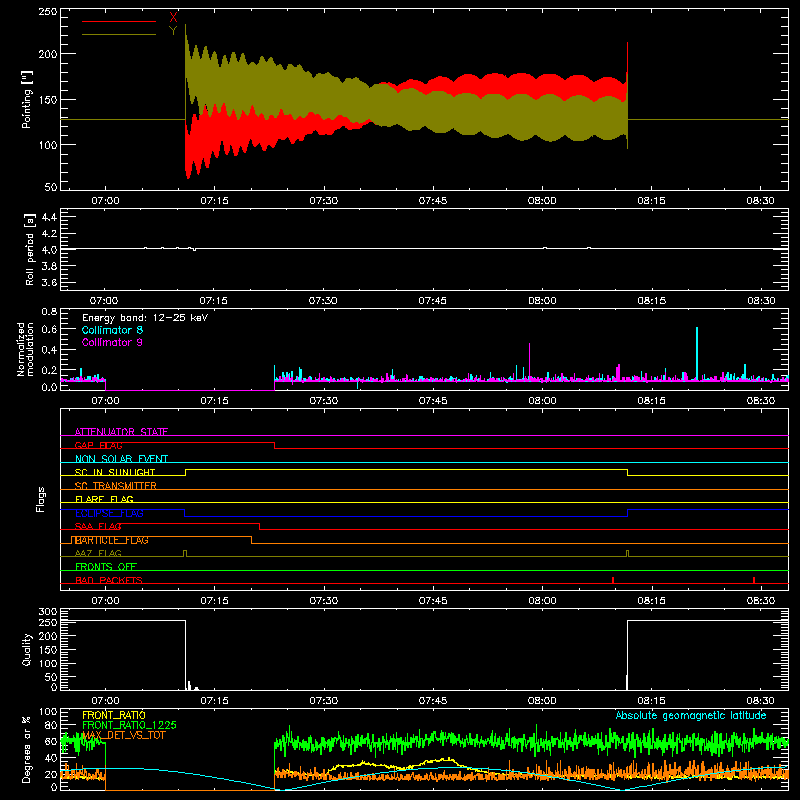Click the A4Z_FLAG pulse near 07:11
This screenshot has height=800, width=800.
point(185,553)
